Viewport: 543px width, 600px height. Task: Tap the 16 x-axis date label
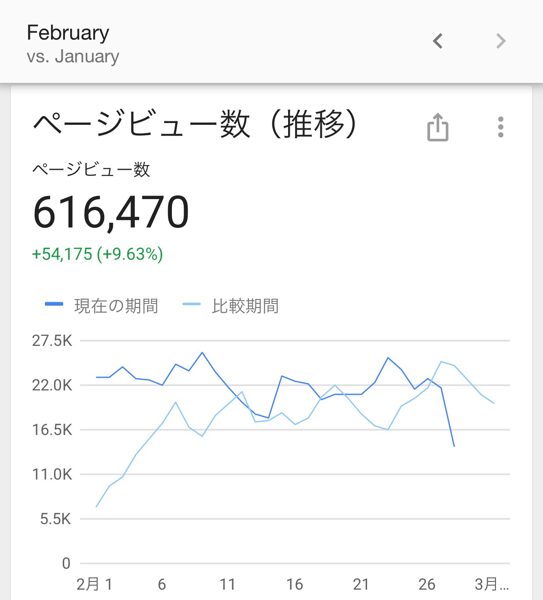pyautogui.click(x=295, y=584)
